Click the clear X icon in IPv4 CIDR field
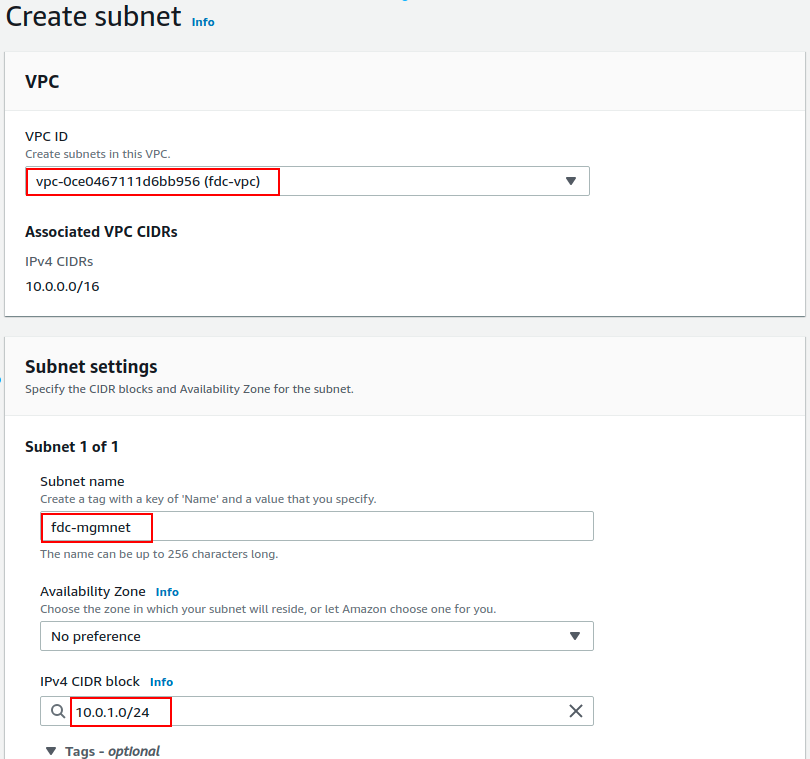 pos(576,711)
